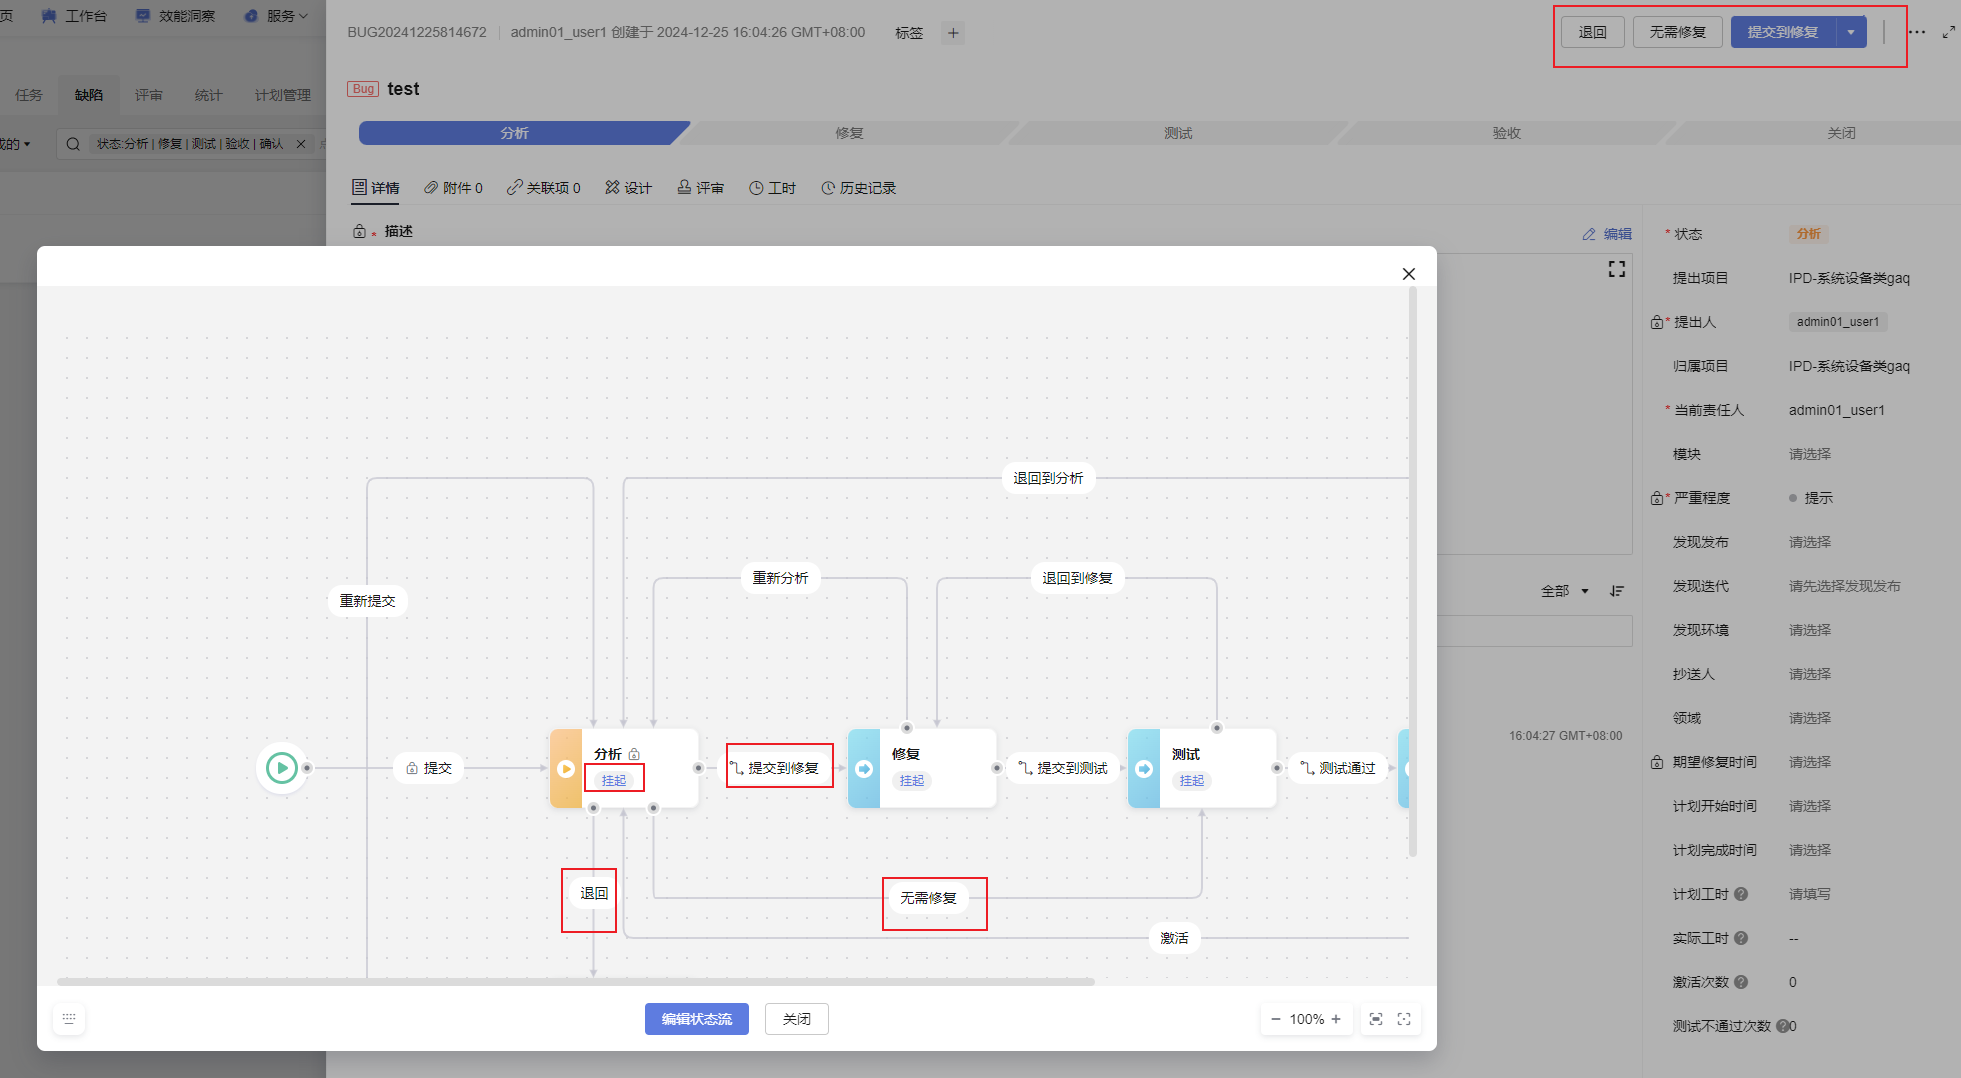Click the 测试通过 transition label
Image resolution: width=1961 pixels, height=1078 pixels.
tap(1338, 768)
